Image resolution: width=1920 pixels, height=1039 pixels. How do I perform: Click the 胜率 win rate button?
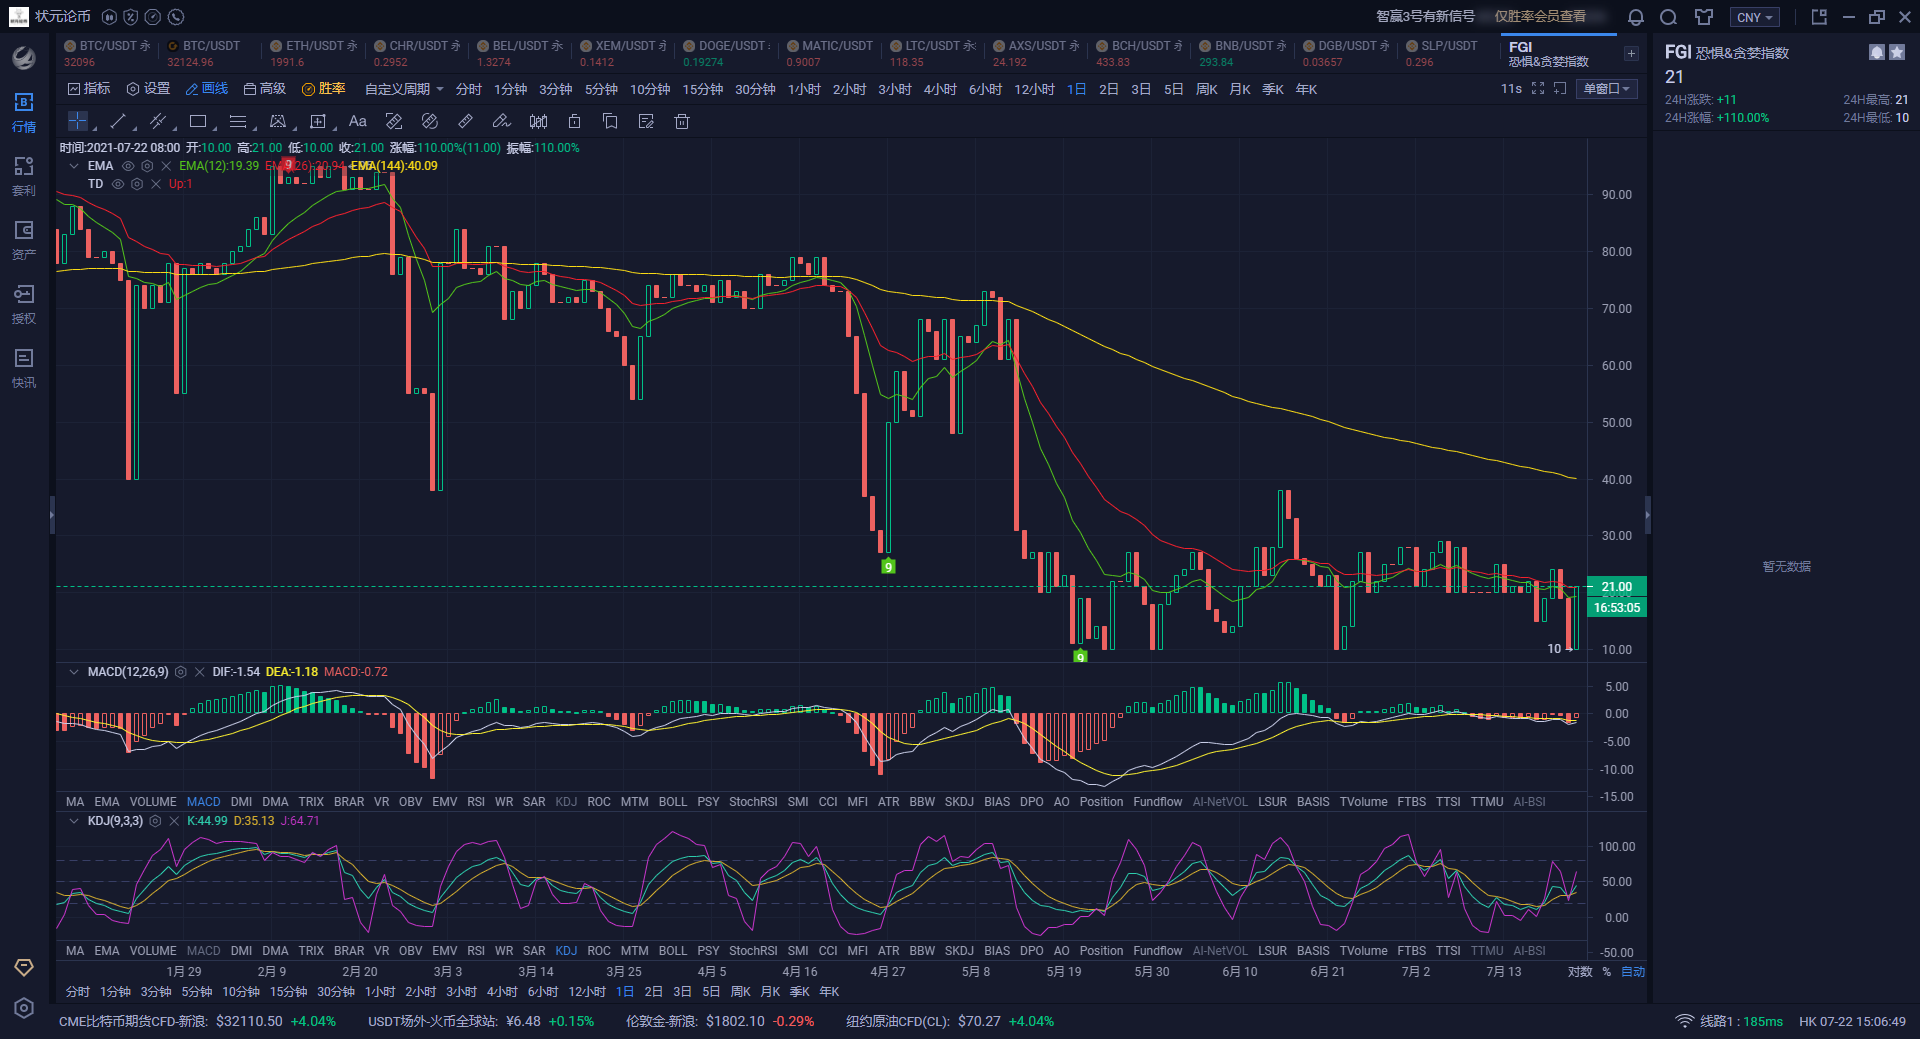pyautogui.click(x=324, y=89)
